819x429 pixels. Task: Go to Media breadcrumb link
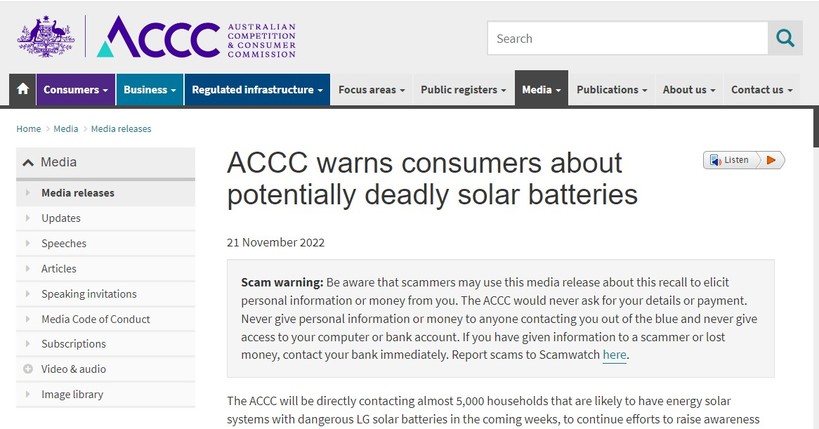(66, 129)
